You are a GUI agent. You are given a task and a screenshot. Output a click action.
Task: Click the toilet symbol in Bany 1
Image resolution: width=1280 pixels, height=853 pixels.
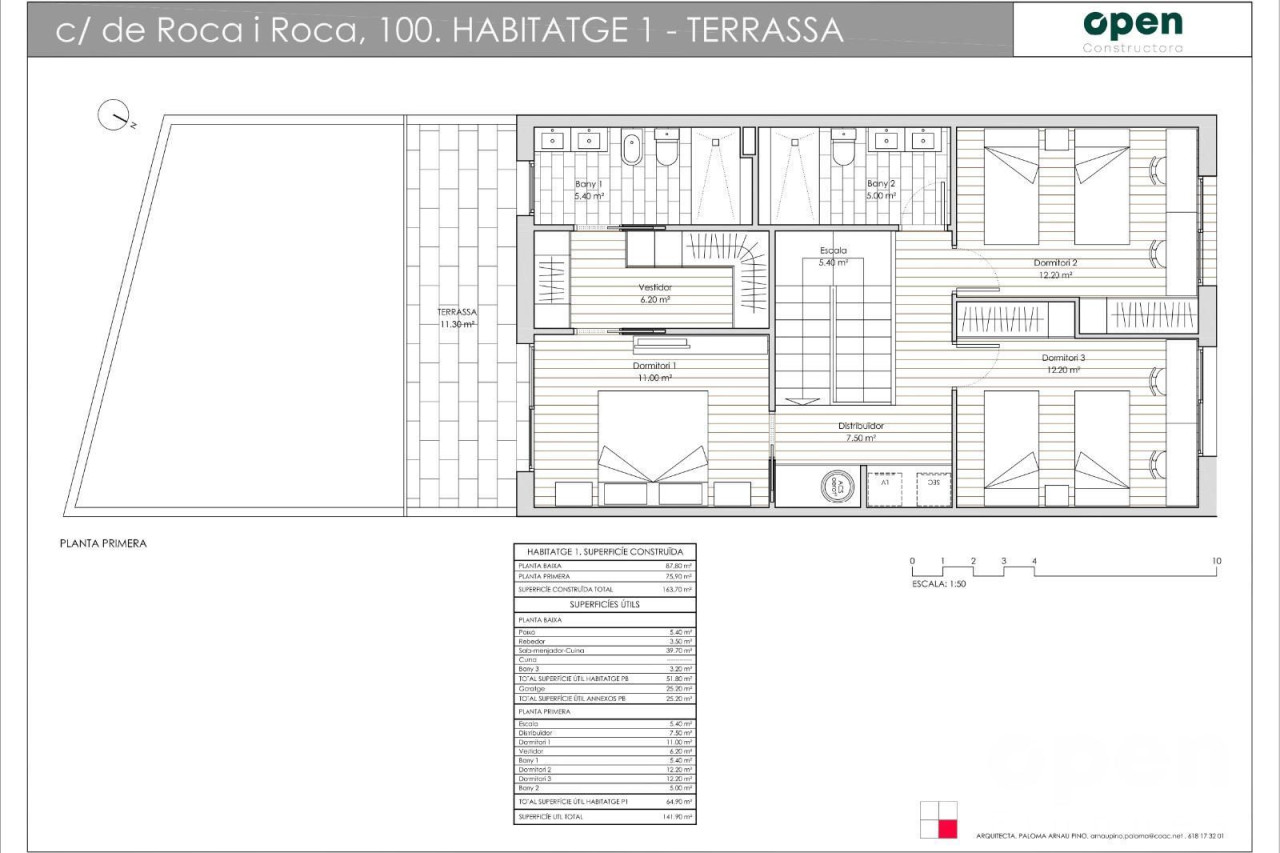(x=667, y=146)
